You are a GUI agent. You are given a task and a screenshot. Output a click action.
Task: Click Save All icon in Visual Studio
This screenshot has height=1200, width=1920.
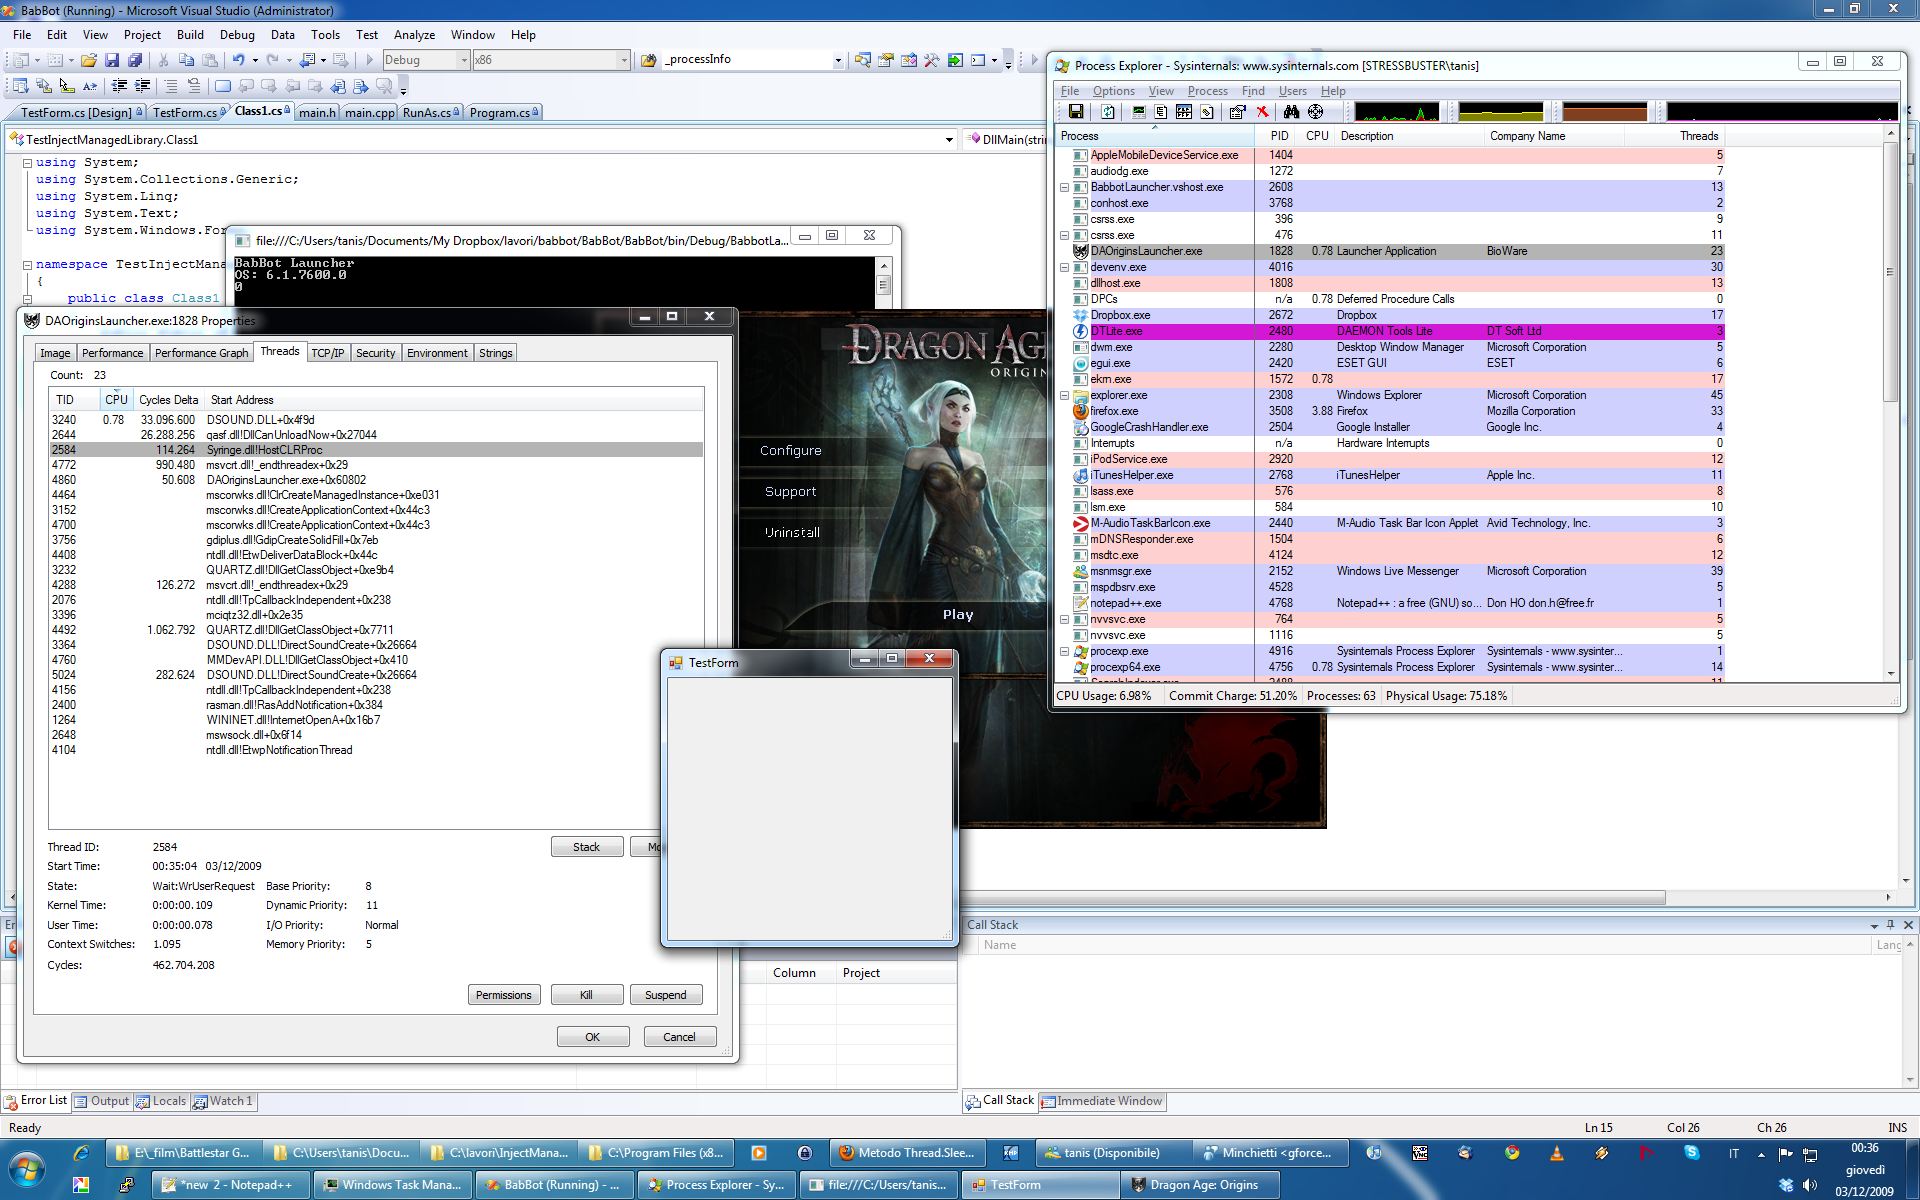(x=133, y=60)
